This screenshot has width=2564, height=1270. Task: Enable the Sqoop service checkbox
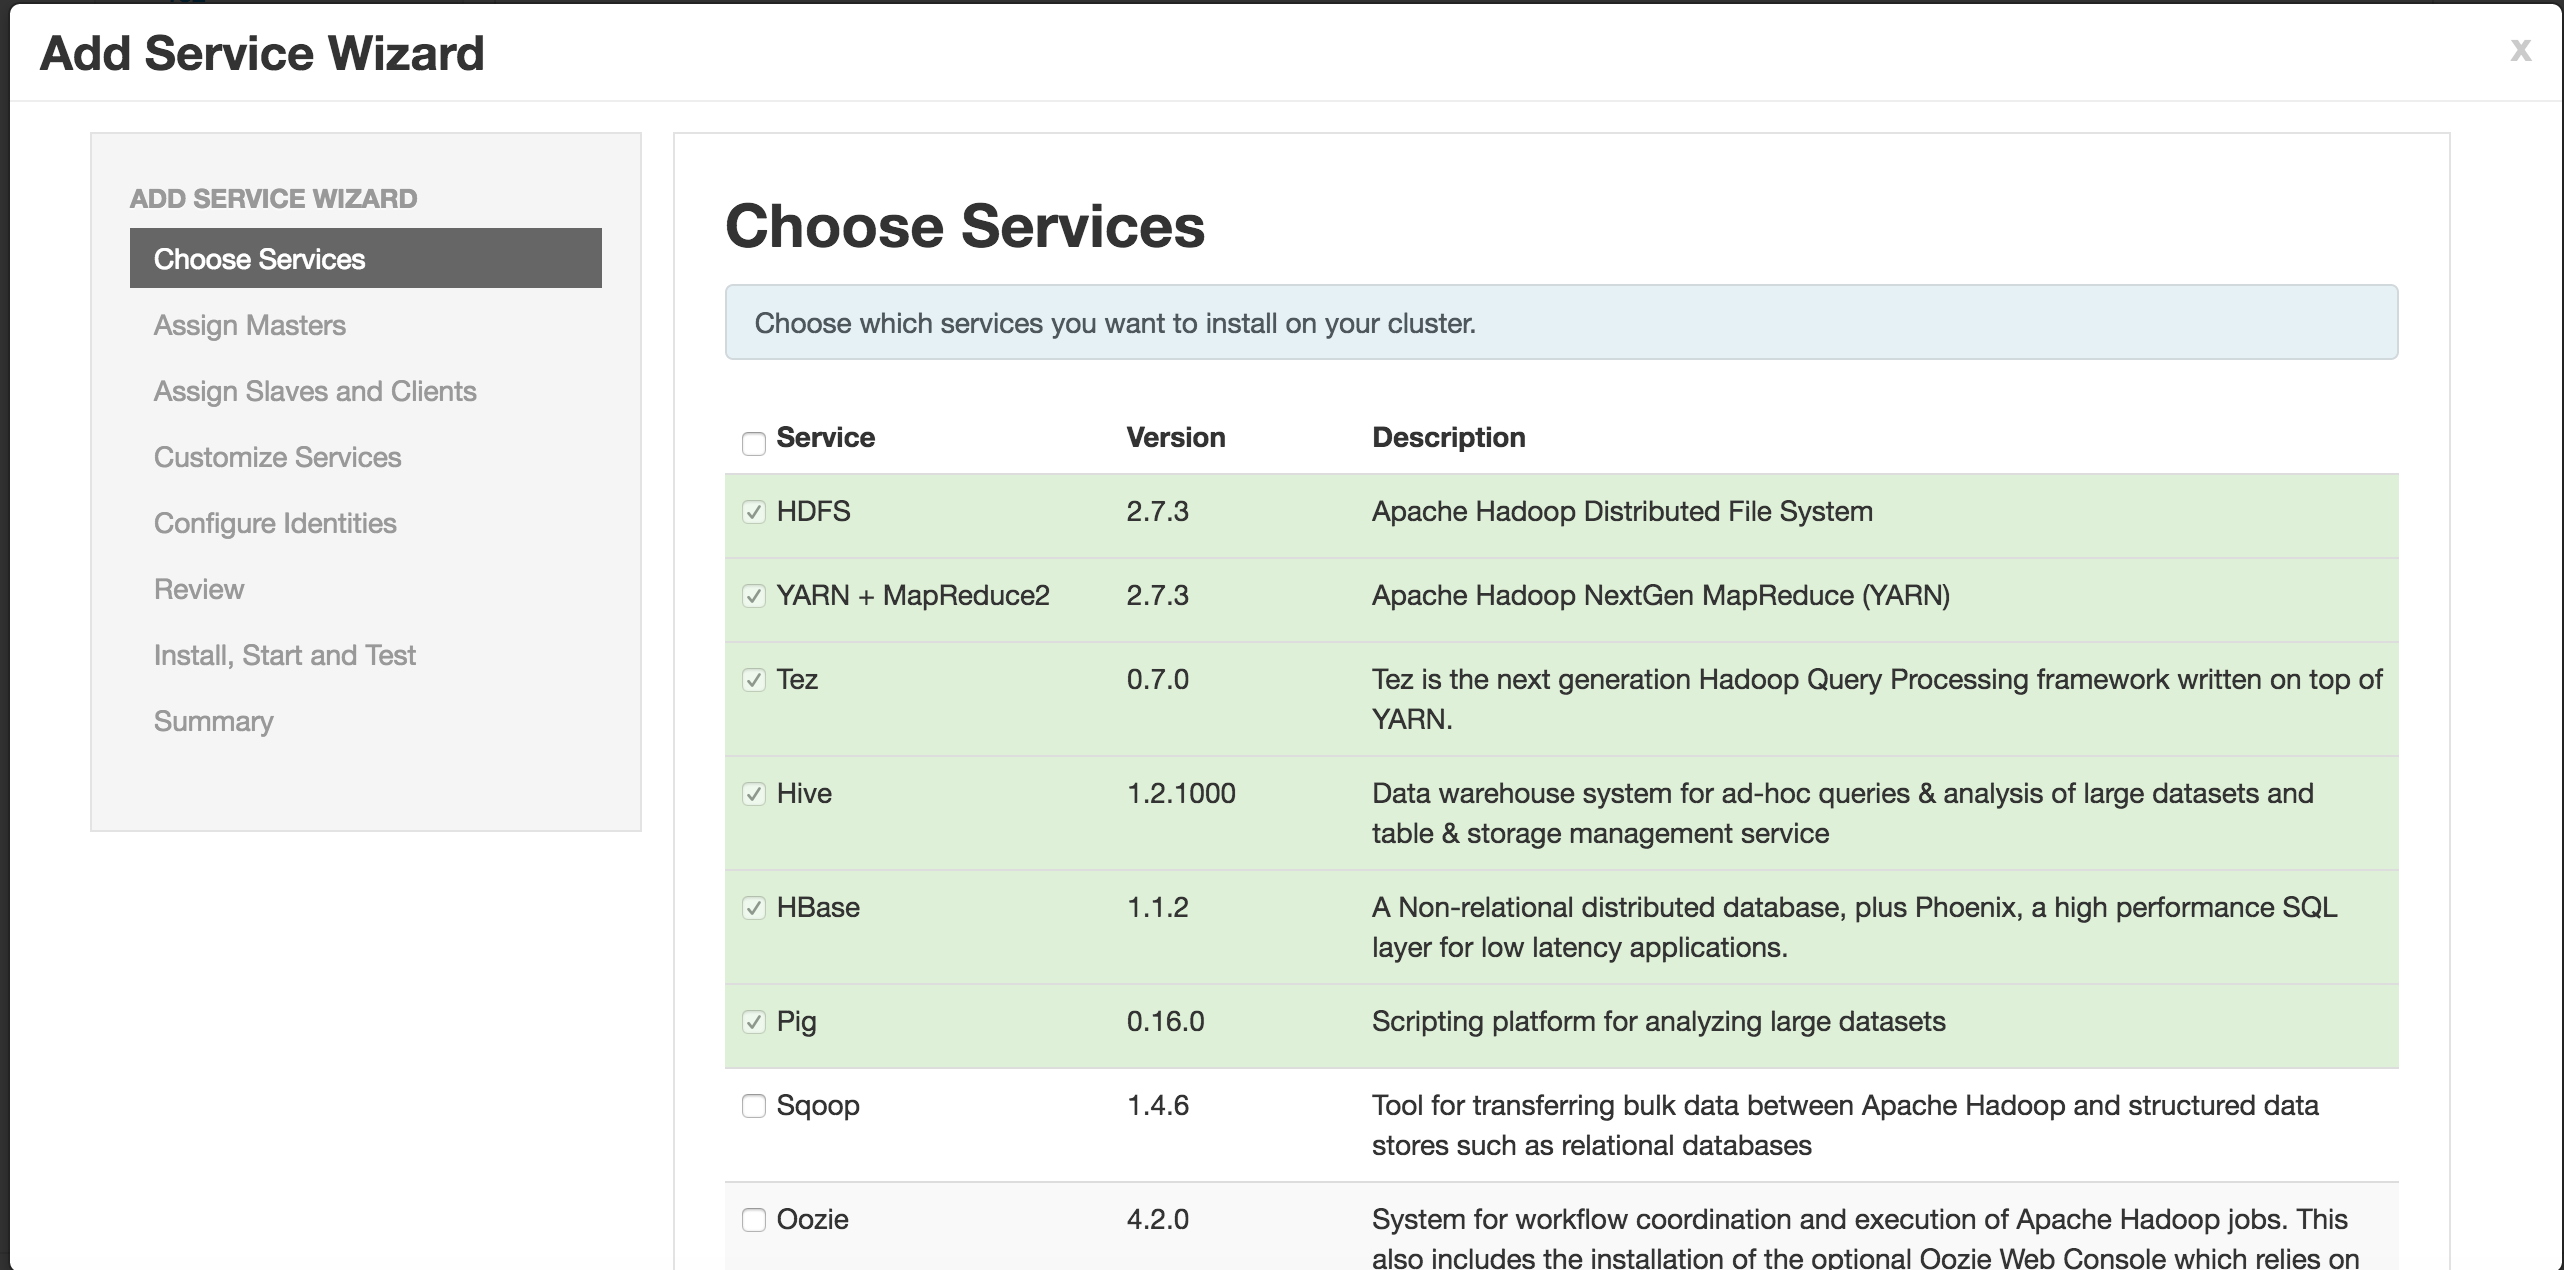pyautogui.click(x=754, y=1106)
